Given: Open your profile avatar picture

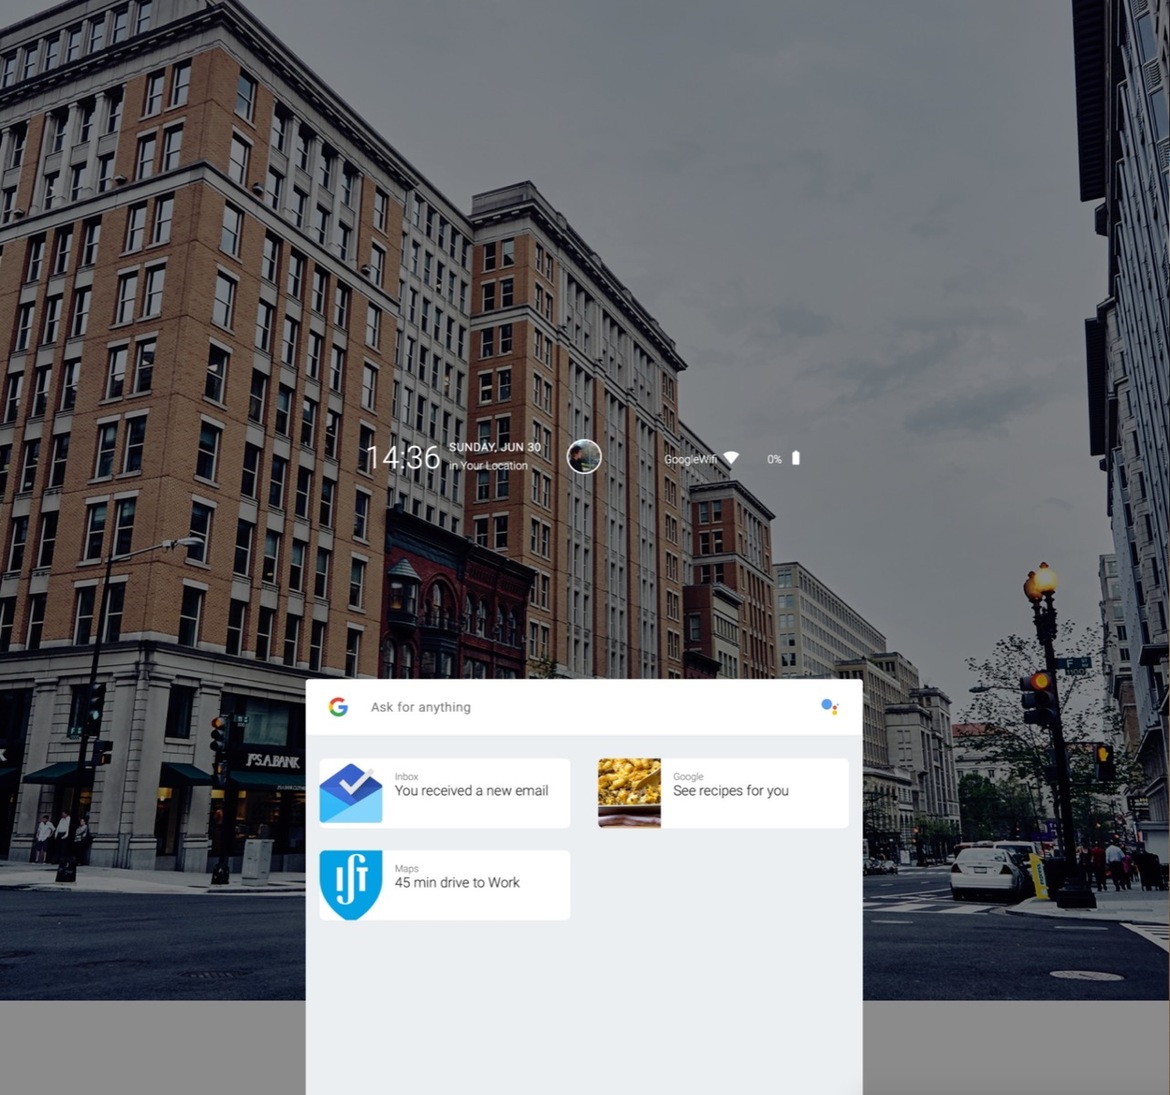Looking at the screenshot, I should [583, 456].
